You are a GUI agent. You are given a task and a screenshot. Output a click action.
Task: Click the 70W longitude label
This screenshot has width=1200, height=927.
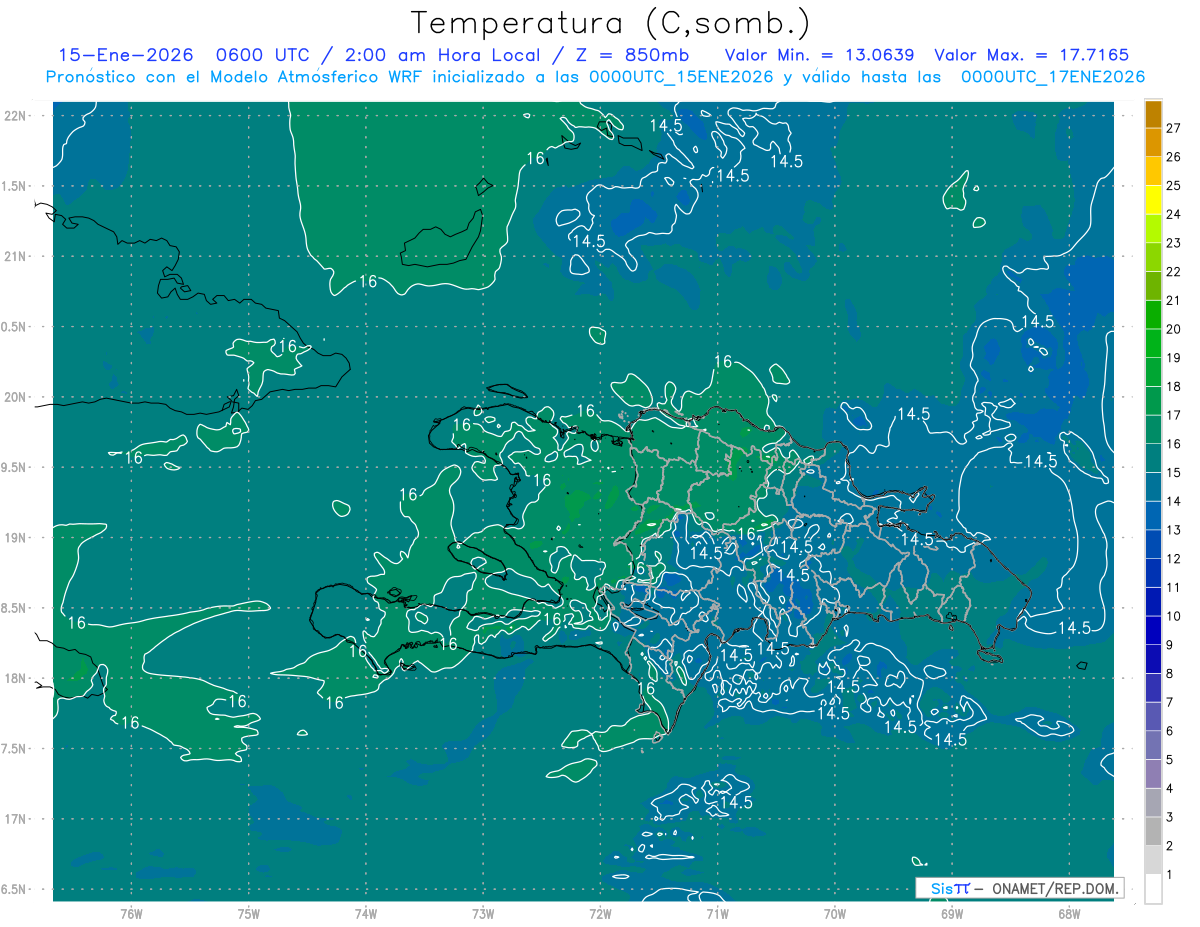coord(835,913)
